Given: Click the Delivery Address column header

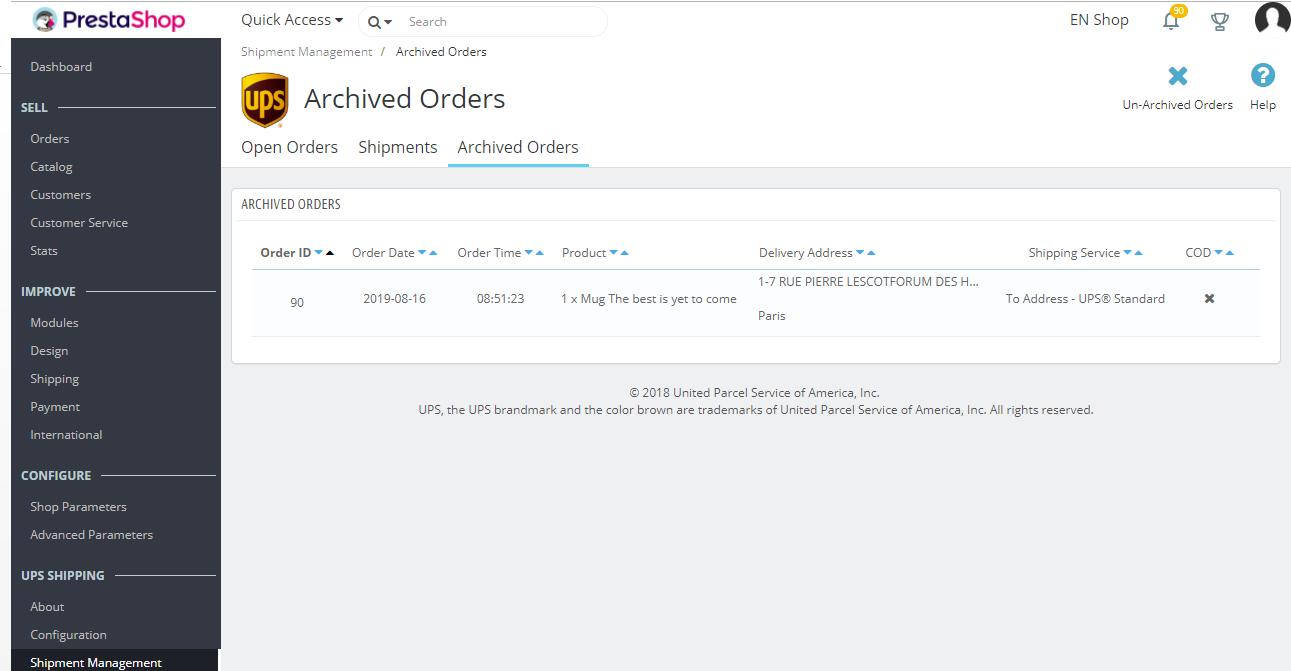Looking at the screenshot, I should tap(806, 253).
